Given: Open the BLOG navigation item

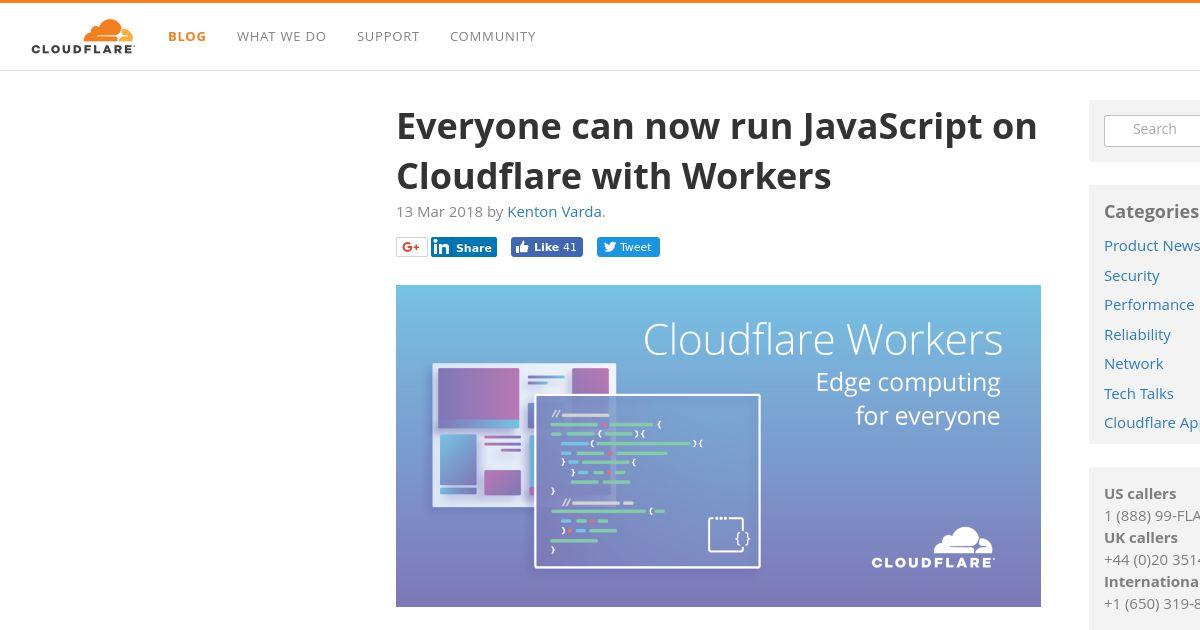Looking at the screenshot, I should (187, 36).
